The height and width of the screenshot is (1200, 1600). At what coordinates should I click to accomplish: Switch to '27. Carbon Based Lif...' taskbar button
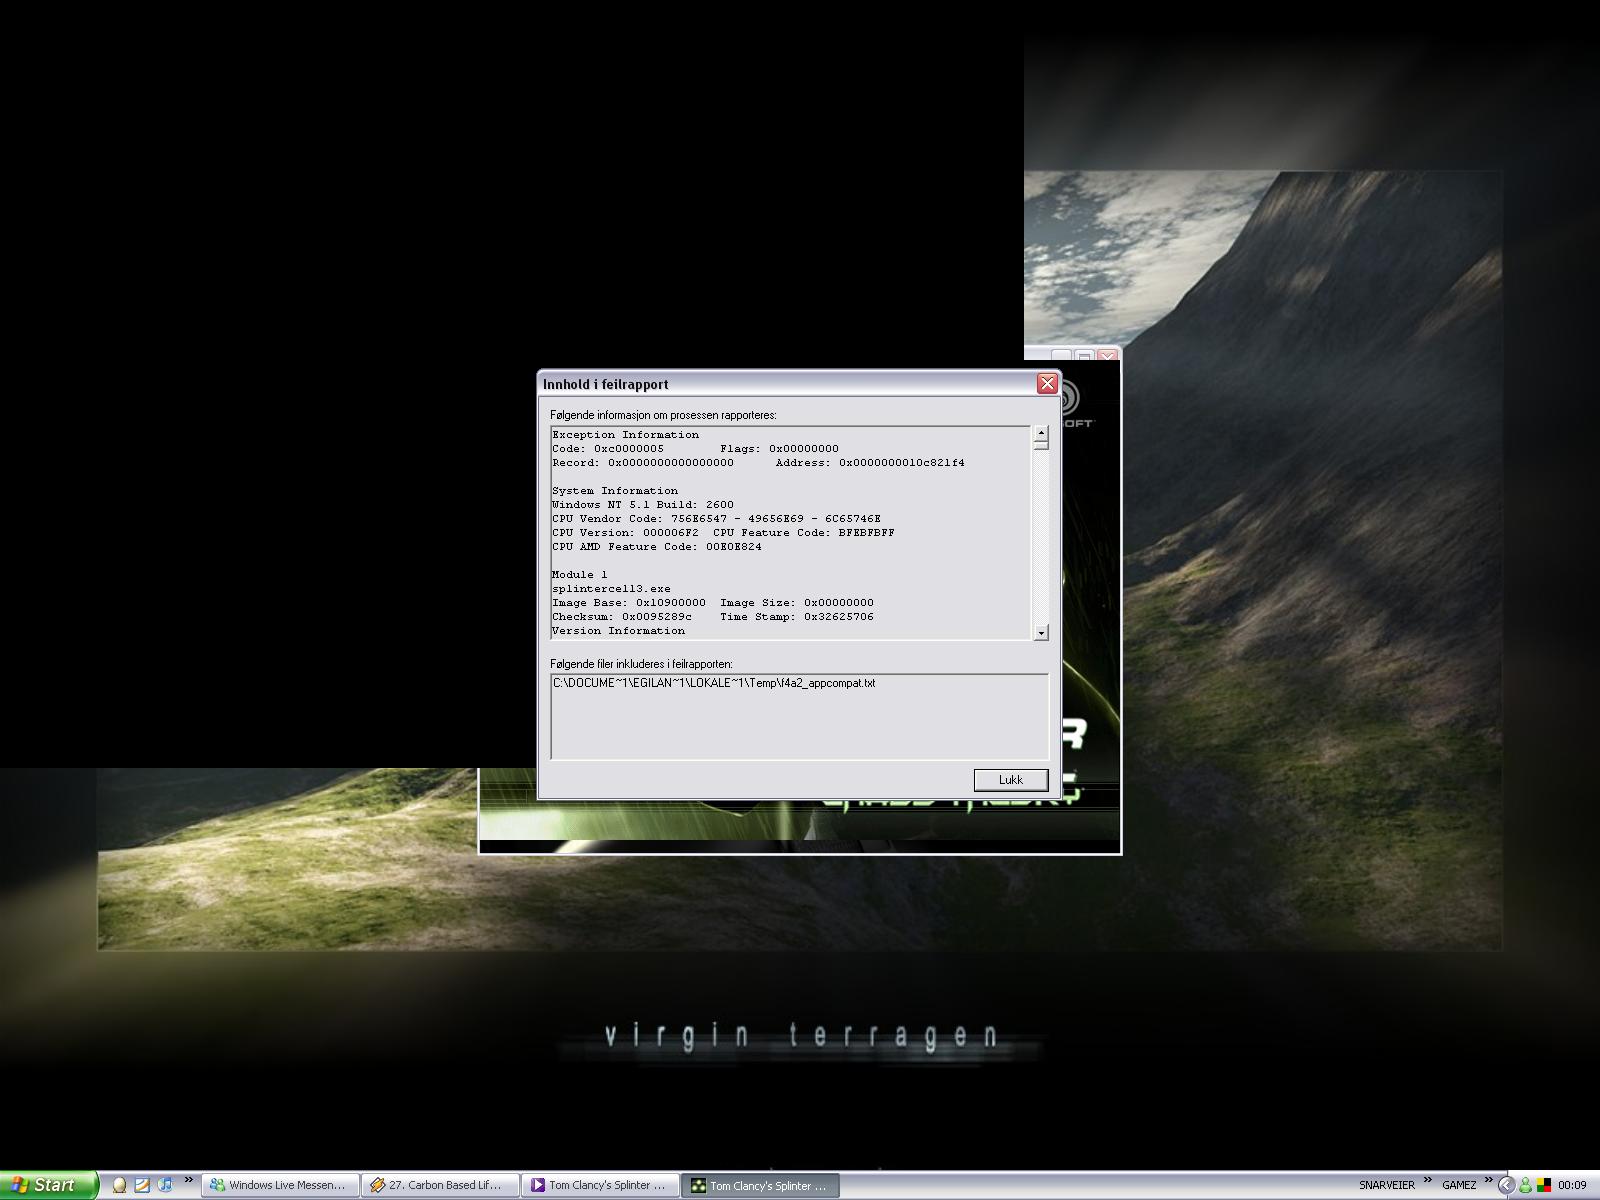[x=440, y=1185]
